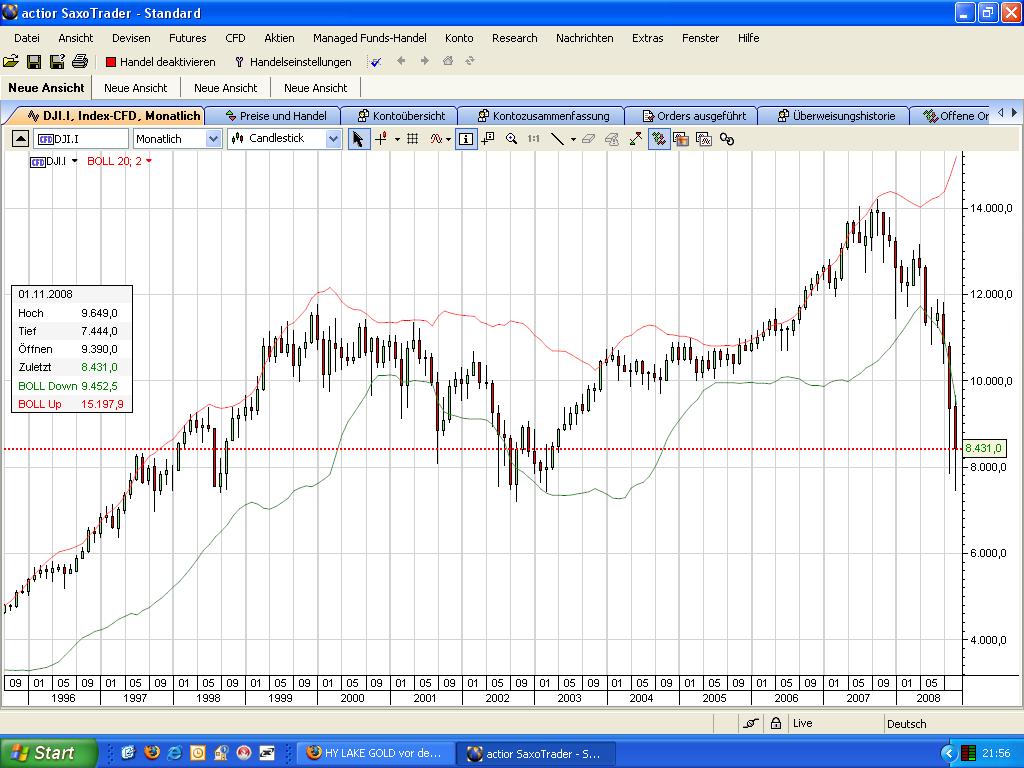Click the chart window icon with wave

pyautogui.click(x=704, y=138)
